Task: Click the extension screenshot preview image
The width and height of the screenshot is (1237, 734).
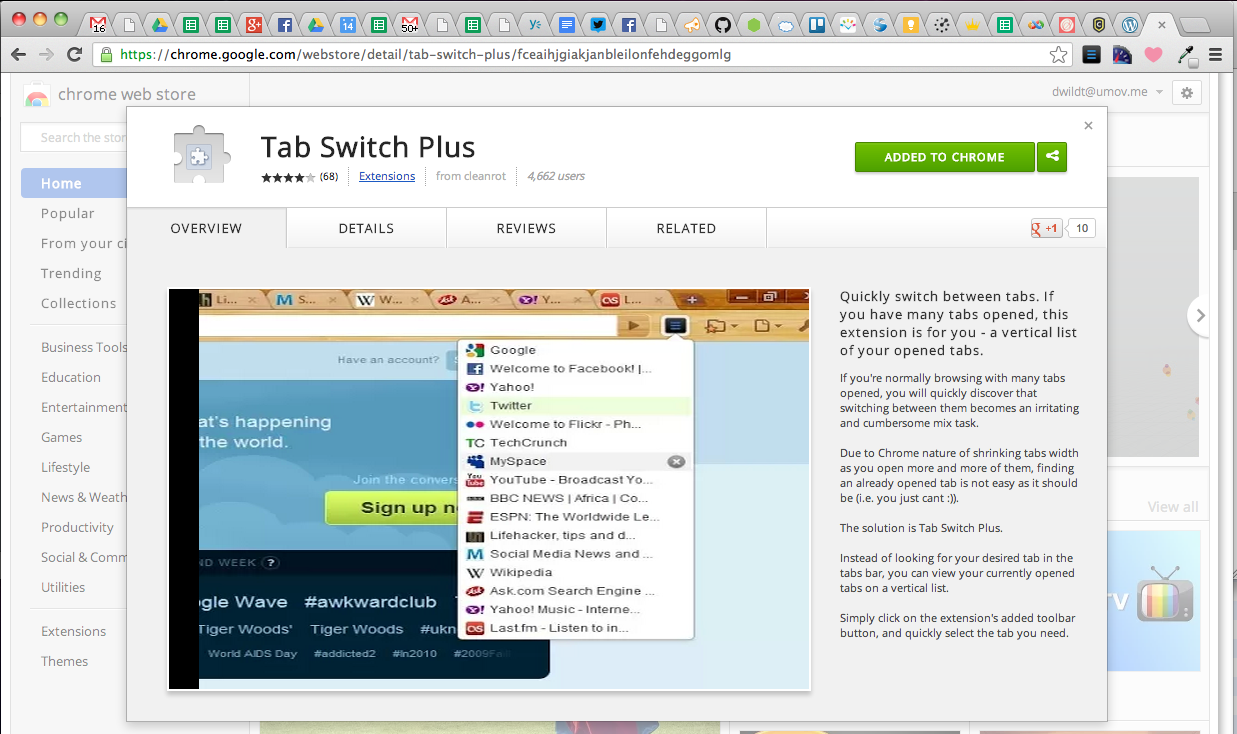Action: click(489, 489)
